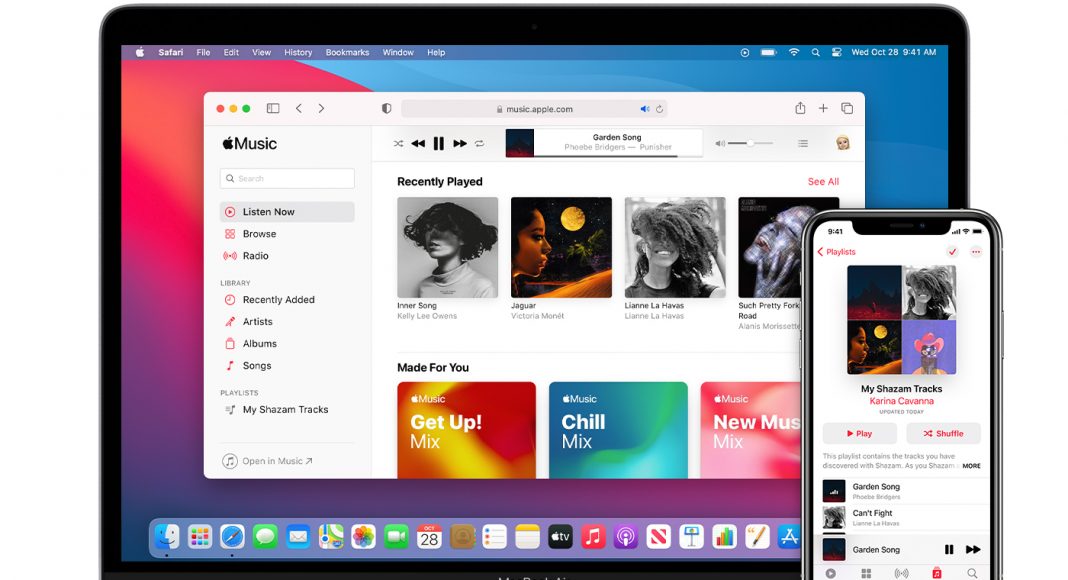Open the History menu
Screen dimensions: 1068x580
[x=298, y=52]
